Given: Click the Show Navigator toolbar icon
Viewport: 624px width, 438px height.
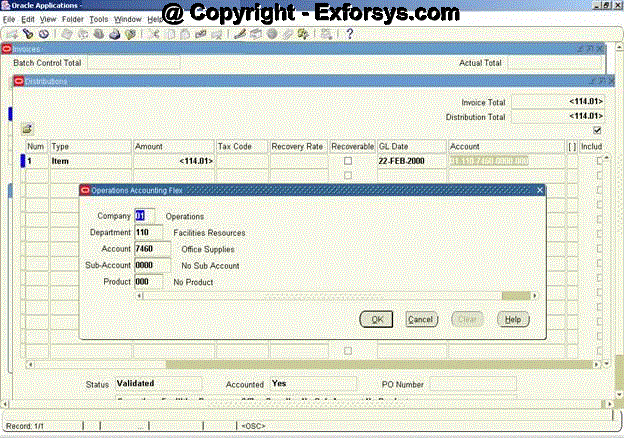Looking at the screenshot, I should pos(43,34).
